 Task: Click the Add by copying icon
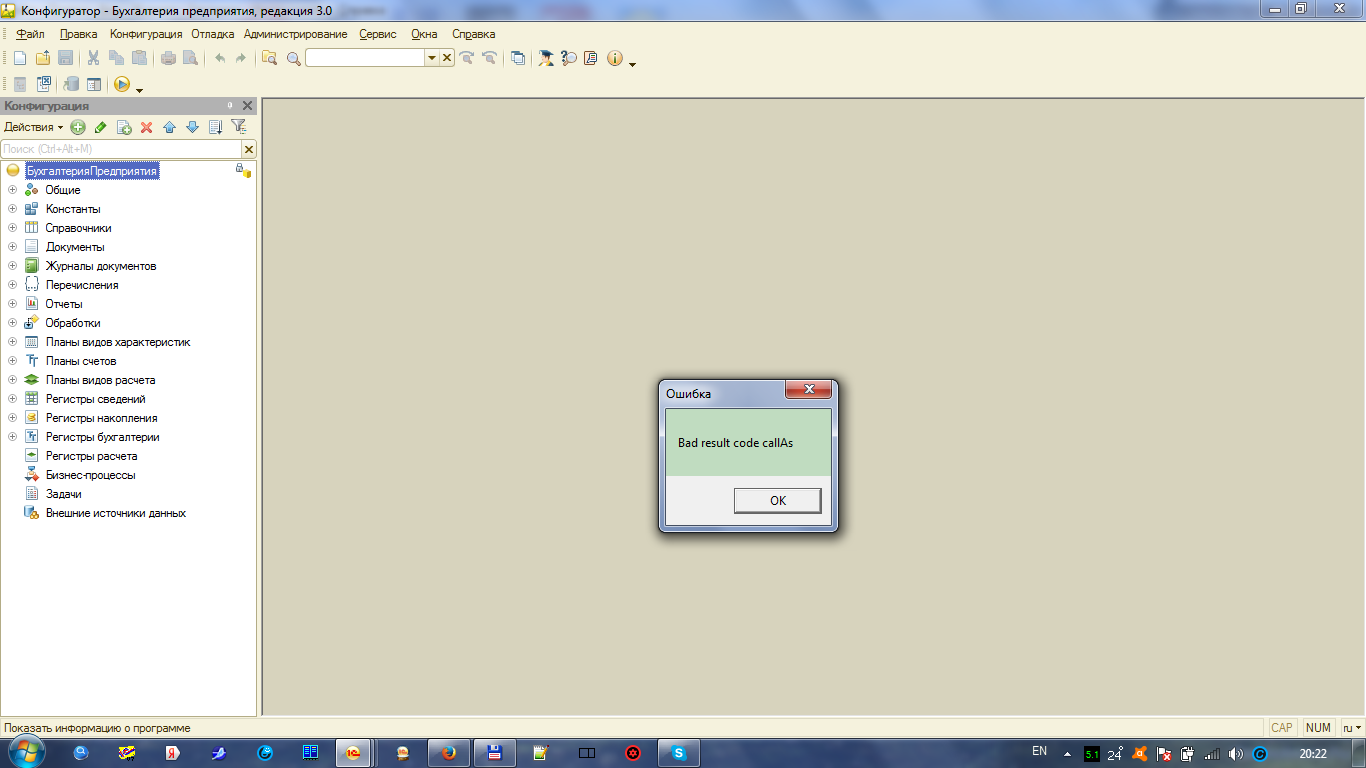coord(124,127)
